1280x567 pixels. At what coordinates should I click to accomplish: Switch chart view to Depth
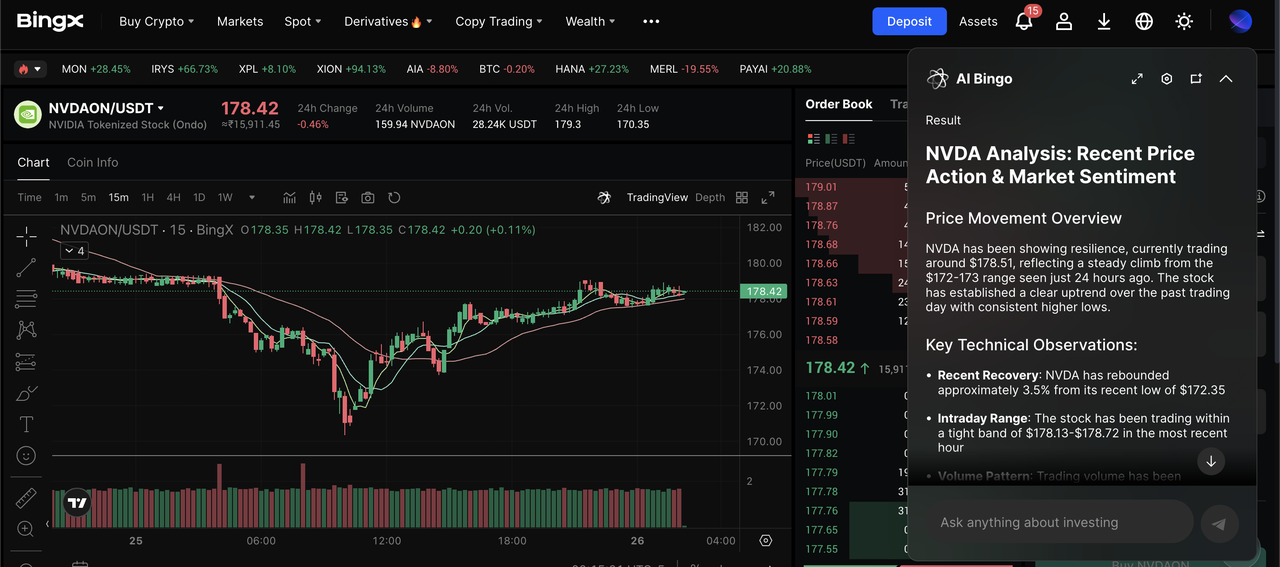click(x=710, y=197)
